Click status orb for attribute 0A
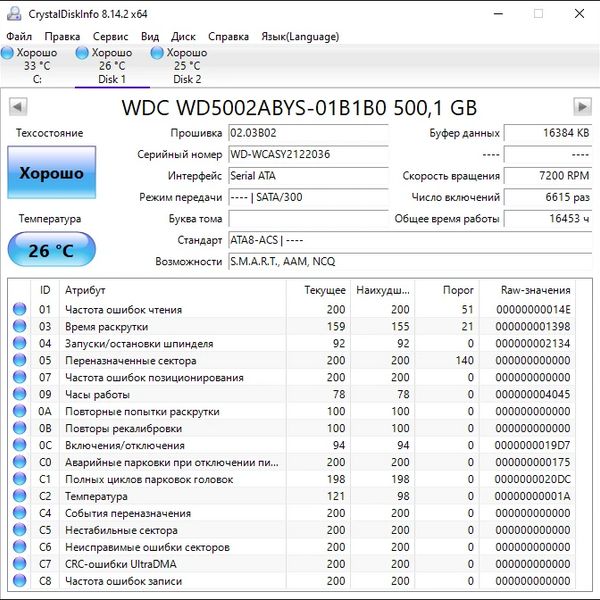This screenshot has width=600, height=600. [x=20, y=411]
